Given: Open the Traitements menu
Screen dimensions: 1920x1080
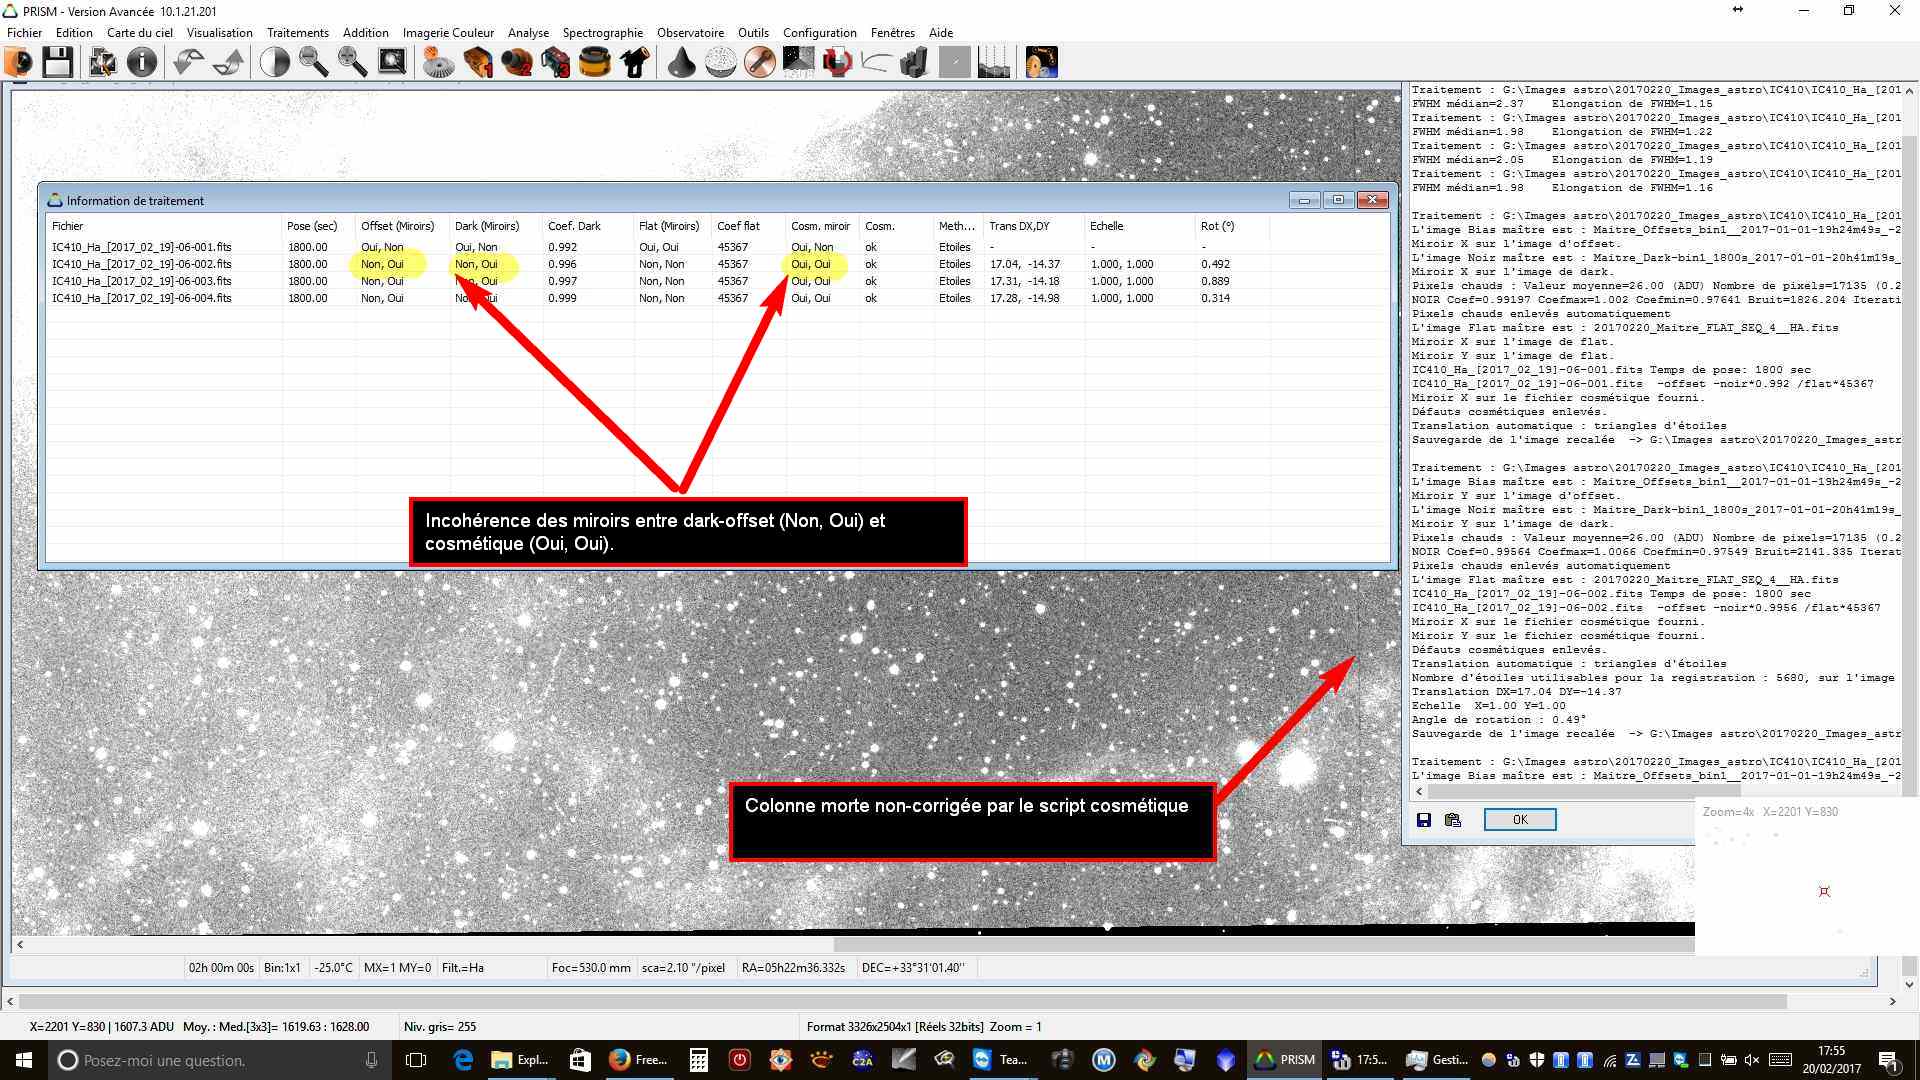Looking at the screenshot, I should (297, 32).
